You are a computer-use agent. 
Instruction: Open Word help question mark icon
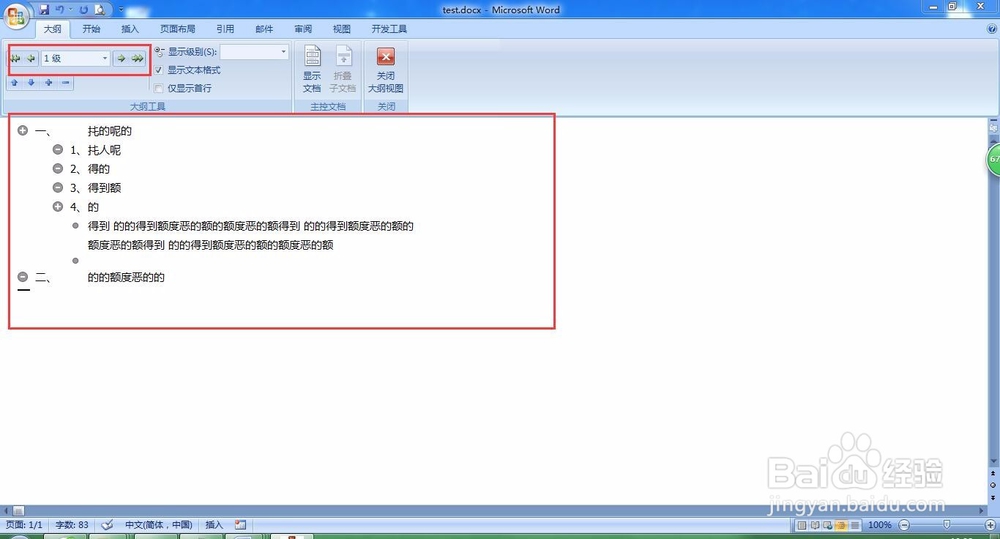pos(992,29)
